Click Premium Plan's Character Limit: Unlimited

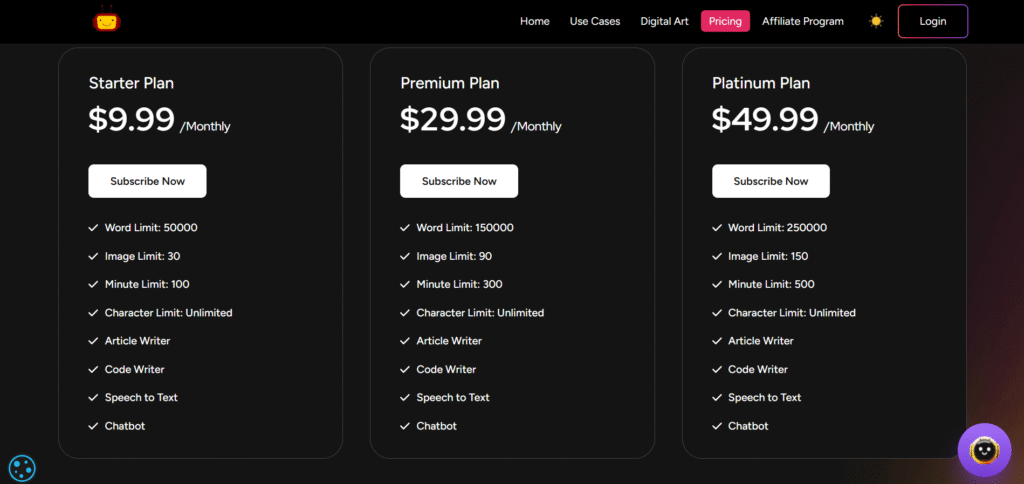point(480,313)
